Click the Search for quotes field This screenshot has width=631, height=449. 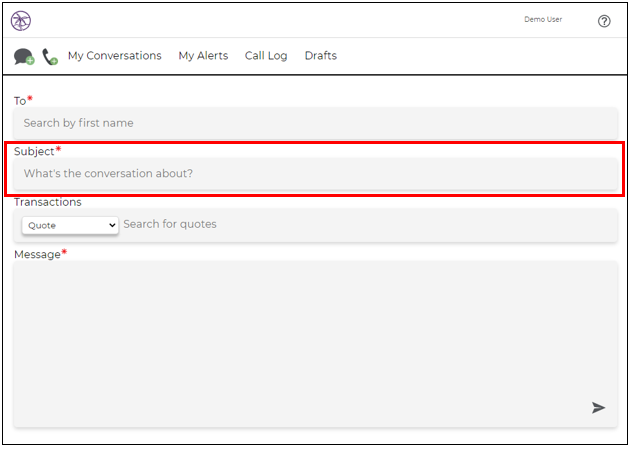pos(368,224)
